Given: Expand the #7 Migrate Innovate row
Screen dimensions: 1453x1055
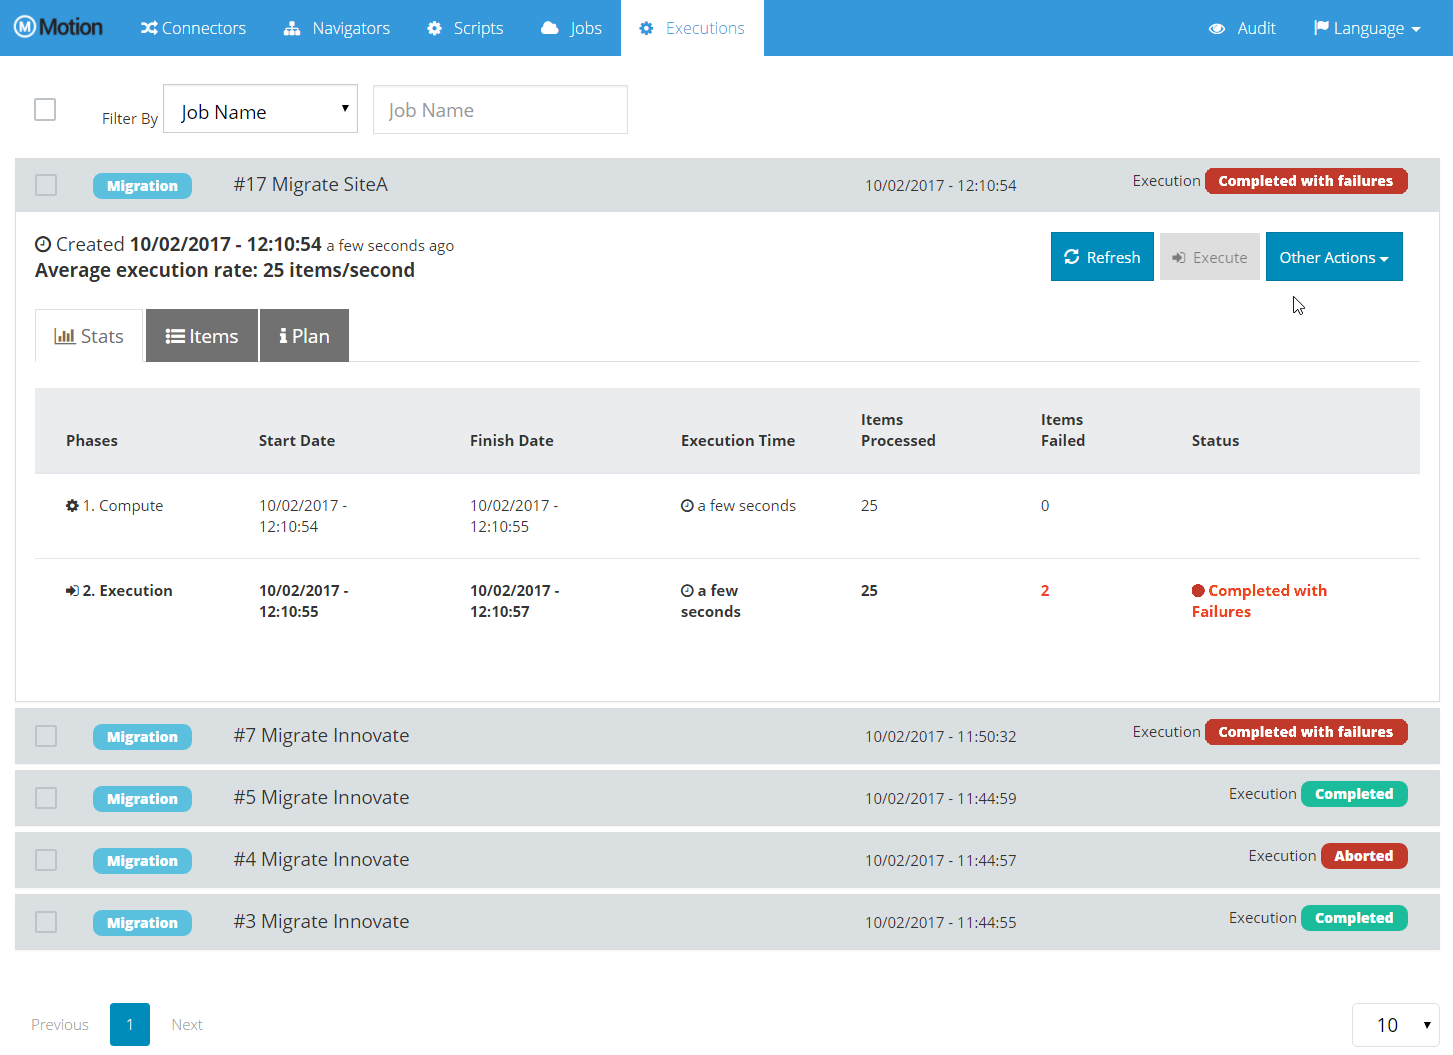Looking at the screenshot, I should 727,736.
